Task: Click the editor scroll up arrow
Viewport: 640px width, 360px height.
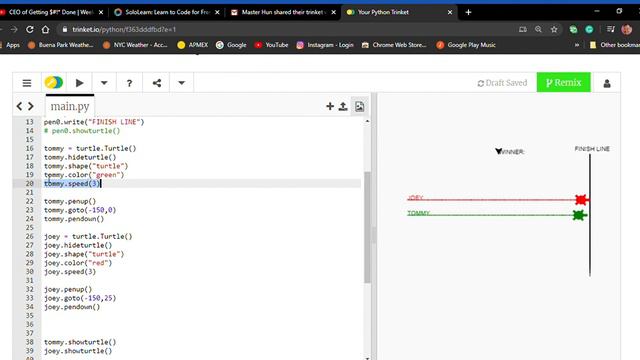Action: coord(367,121)
